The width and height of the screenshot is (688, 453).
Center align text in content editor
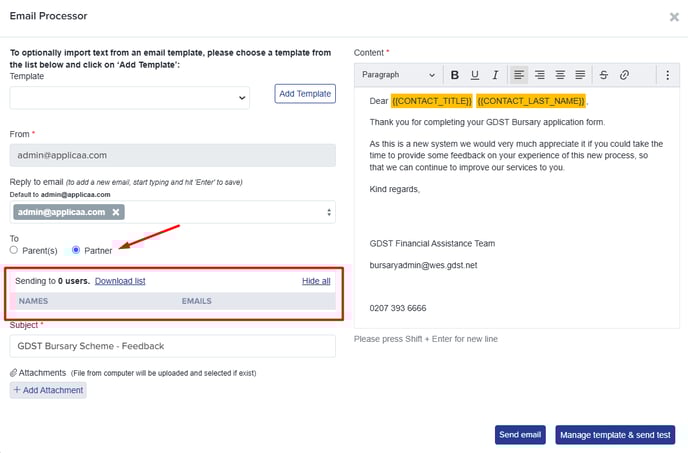560,75
